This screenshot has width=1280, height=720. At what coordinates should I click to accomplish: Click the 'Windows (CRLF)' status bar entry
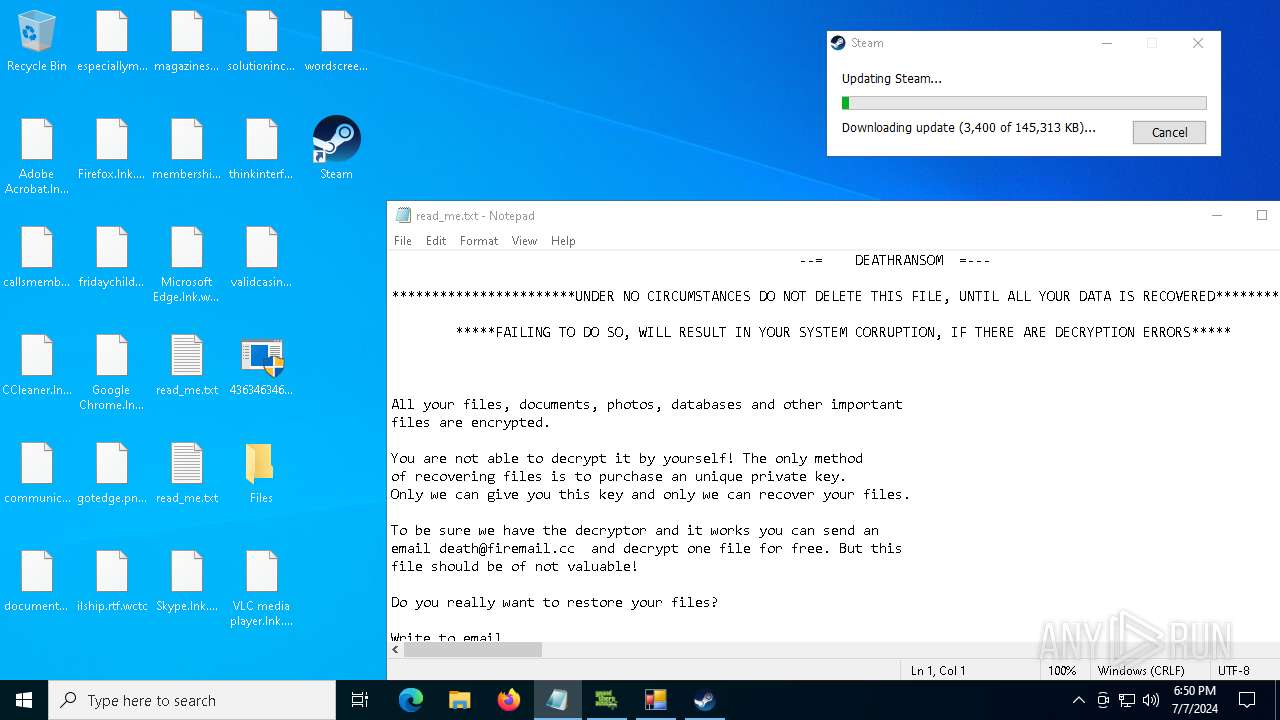pos(1141,671)
